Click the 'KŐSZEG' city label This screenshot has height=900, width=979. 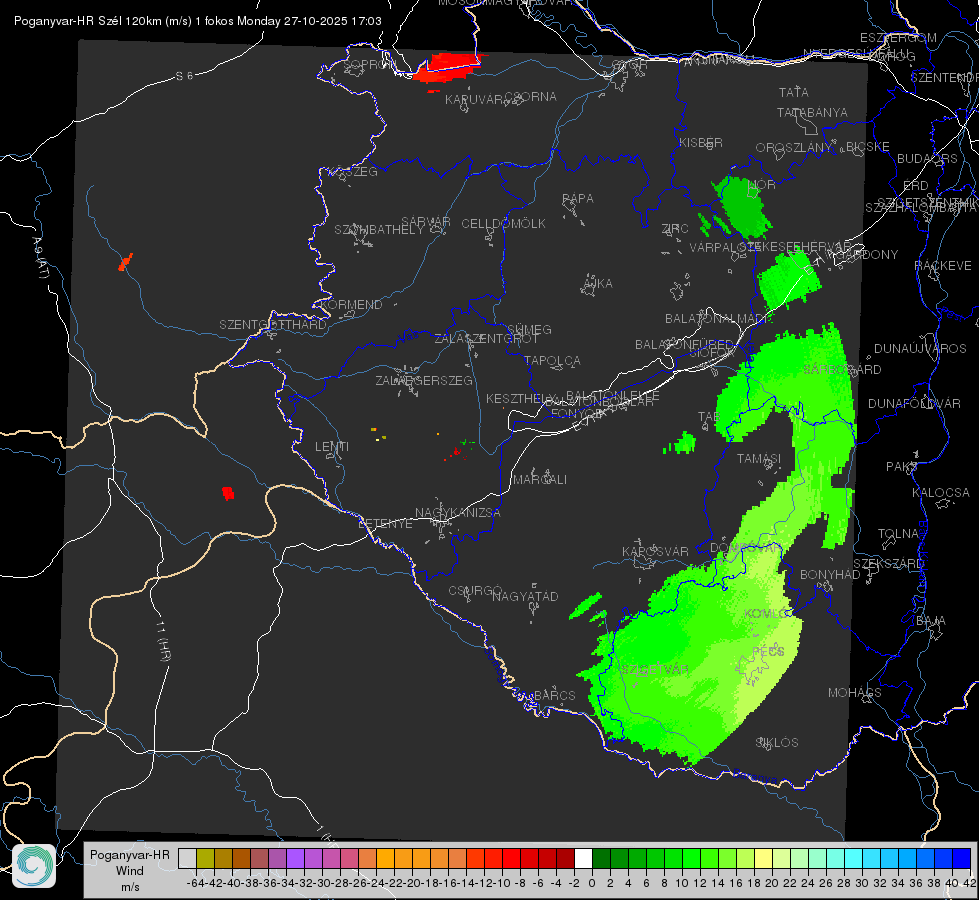(x=355, y=172)
